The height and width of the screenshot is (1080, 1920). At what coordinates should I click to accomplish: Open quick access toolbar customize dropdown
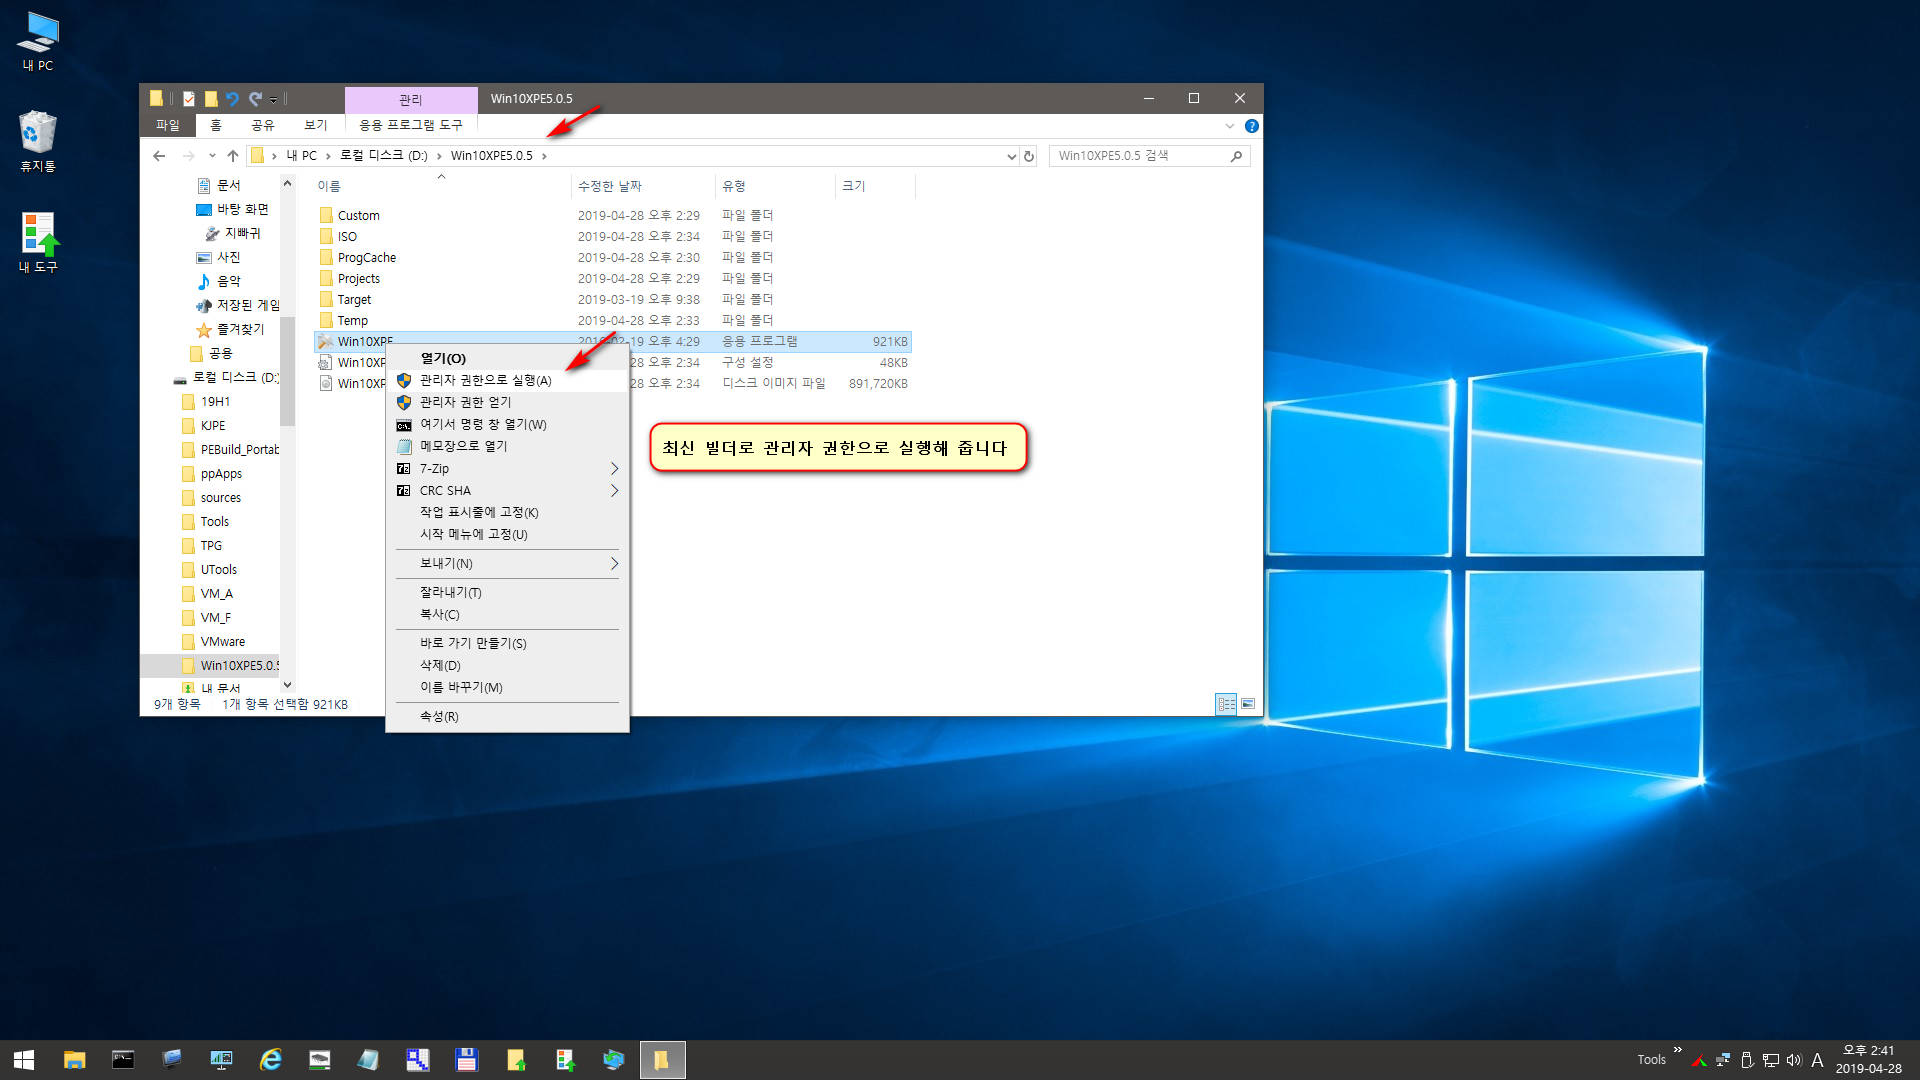click(x=274, y=100)
